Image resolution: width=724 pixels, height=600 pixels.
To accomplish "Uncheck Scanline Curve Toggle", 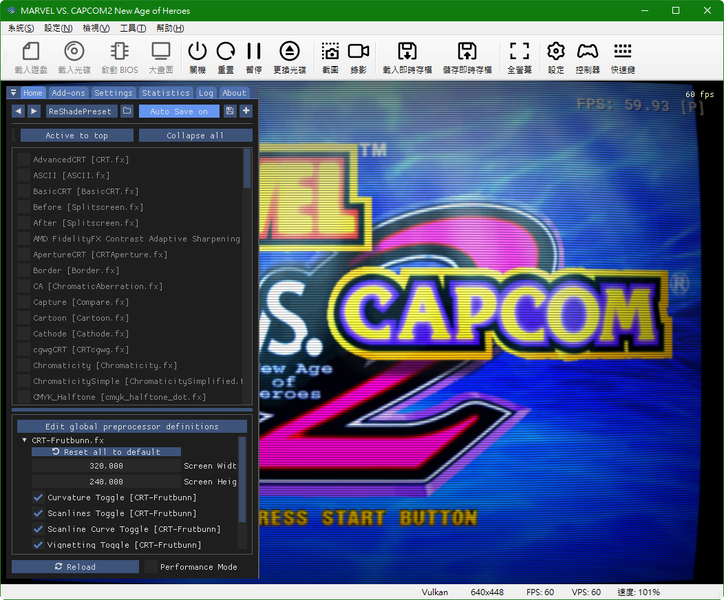I will (x=38, y=529).
